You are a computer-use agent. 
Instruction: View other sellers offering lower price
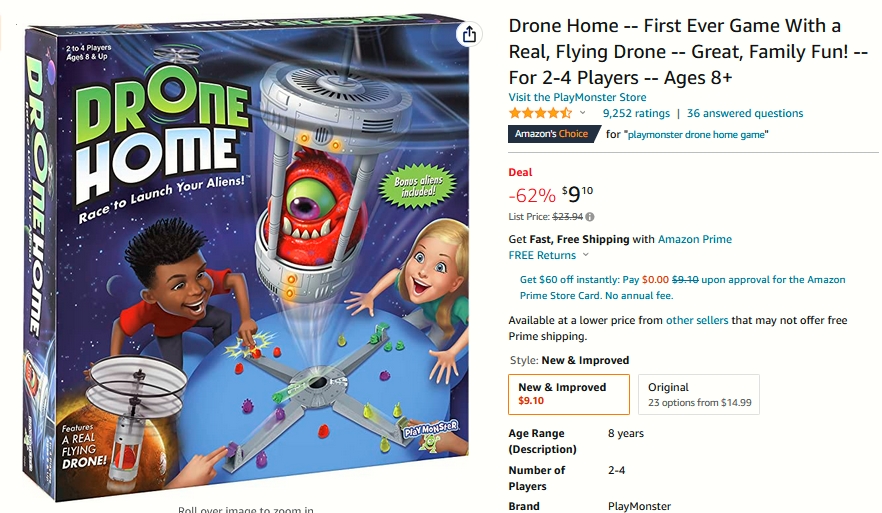[697, 320]
